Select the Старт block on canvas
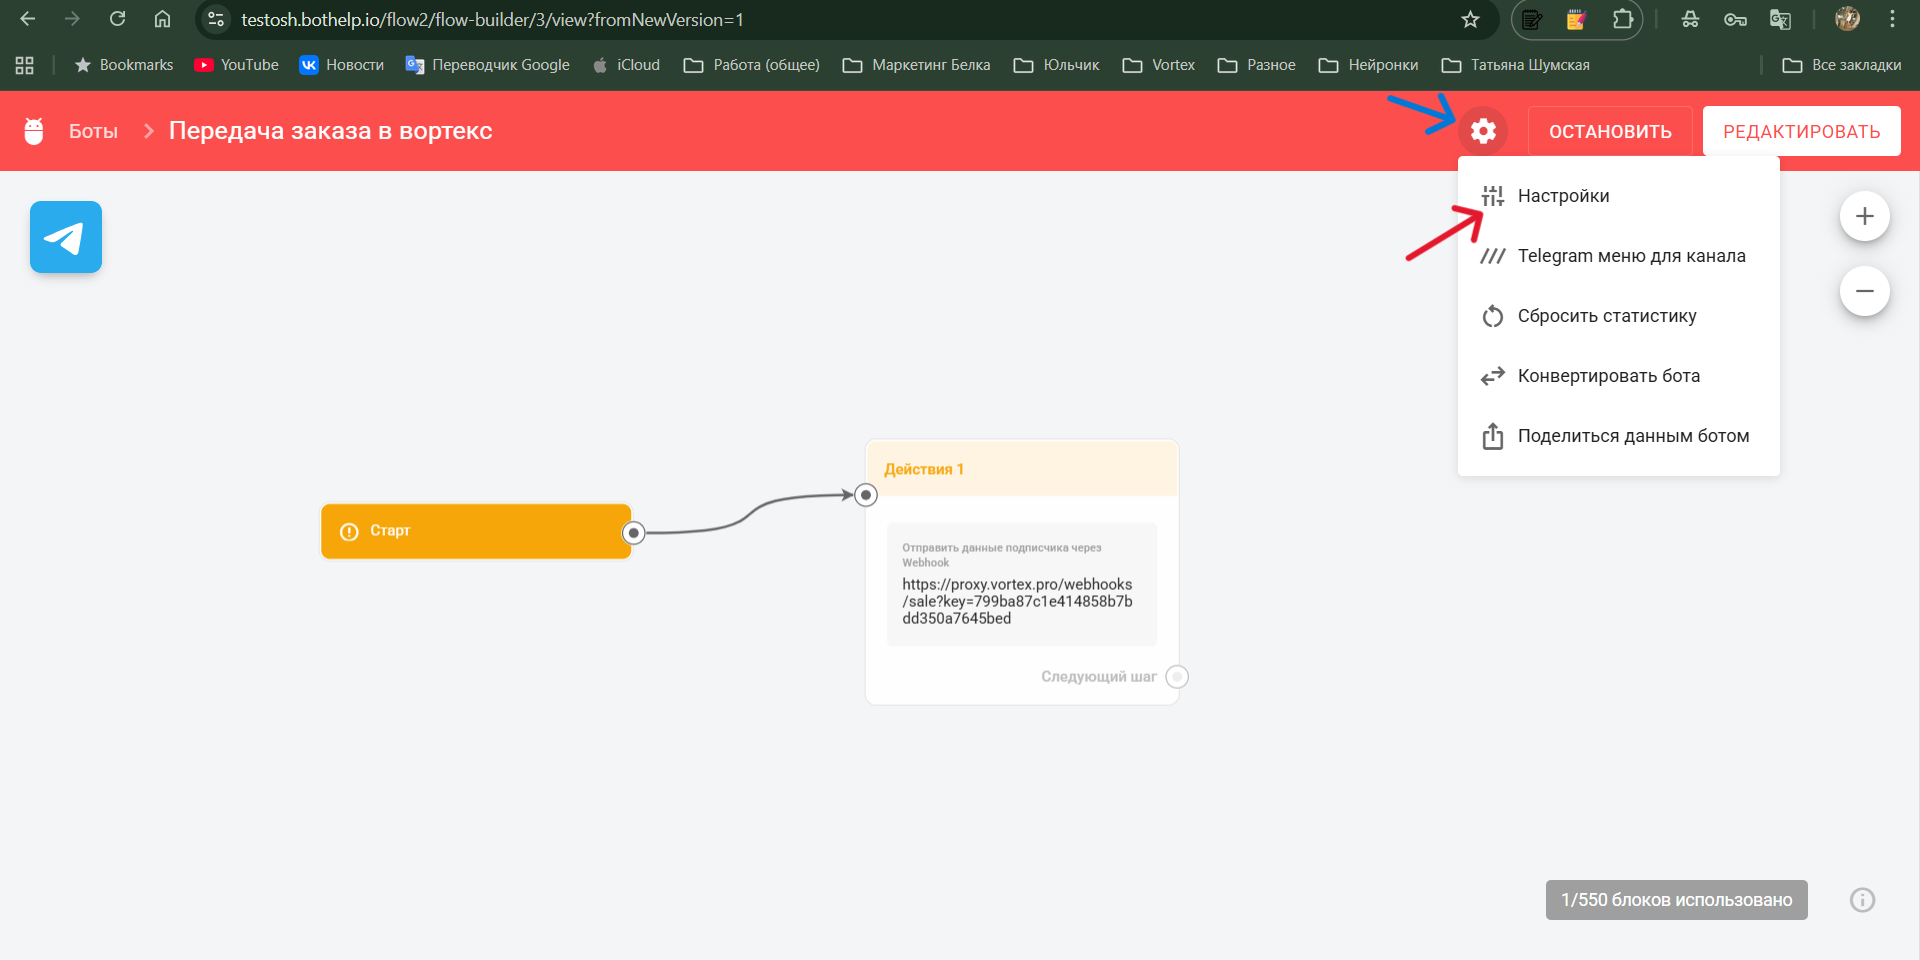This screenshot has width=1920, height=960. tap(475, 531)
